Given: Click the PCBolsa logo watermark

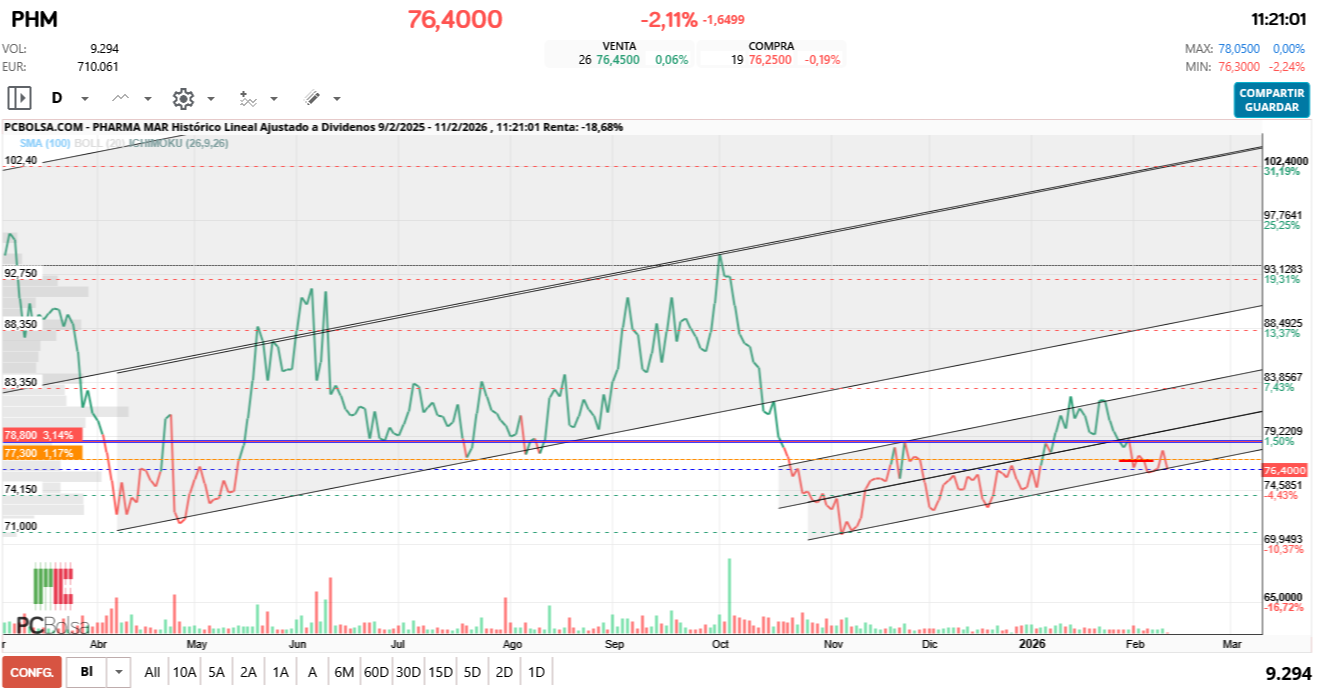Looking at the screenshot, I should pos(53,602).
